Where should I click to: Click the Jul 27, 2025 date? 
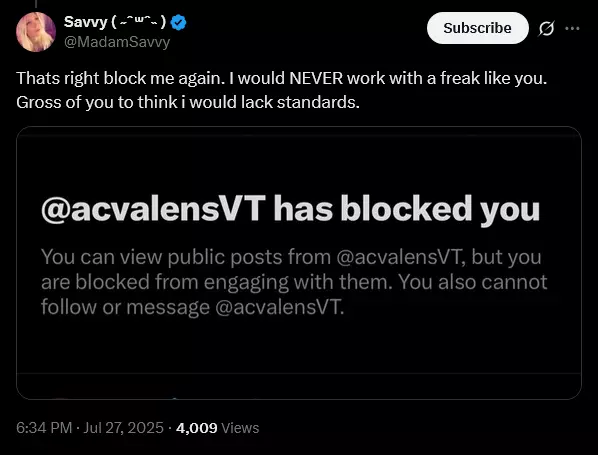[123, 428]
